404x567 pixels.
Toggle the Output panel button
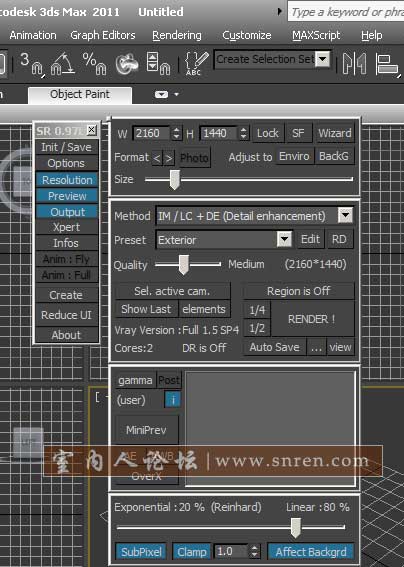pyautogui.click(x=67, y=212)
